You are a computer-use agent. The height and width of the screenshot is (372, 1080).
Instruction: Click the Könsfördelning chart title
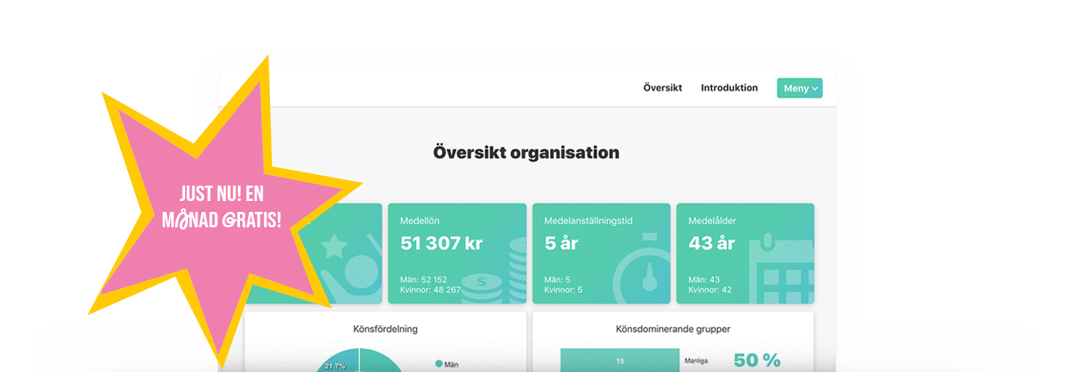point(385,329)
